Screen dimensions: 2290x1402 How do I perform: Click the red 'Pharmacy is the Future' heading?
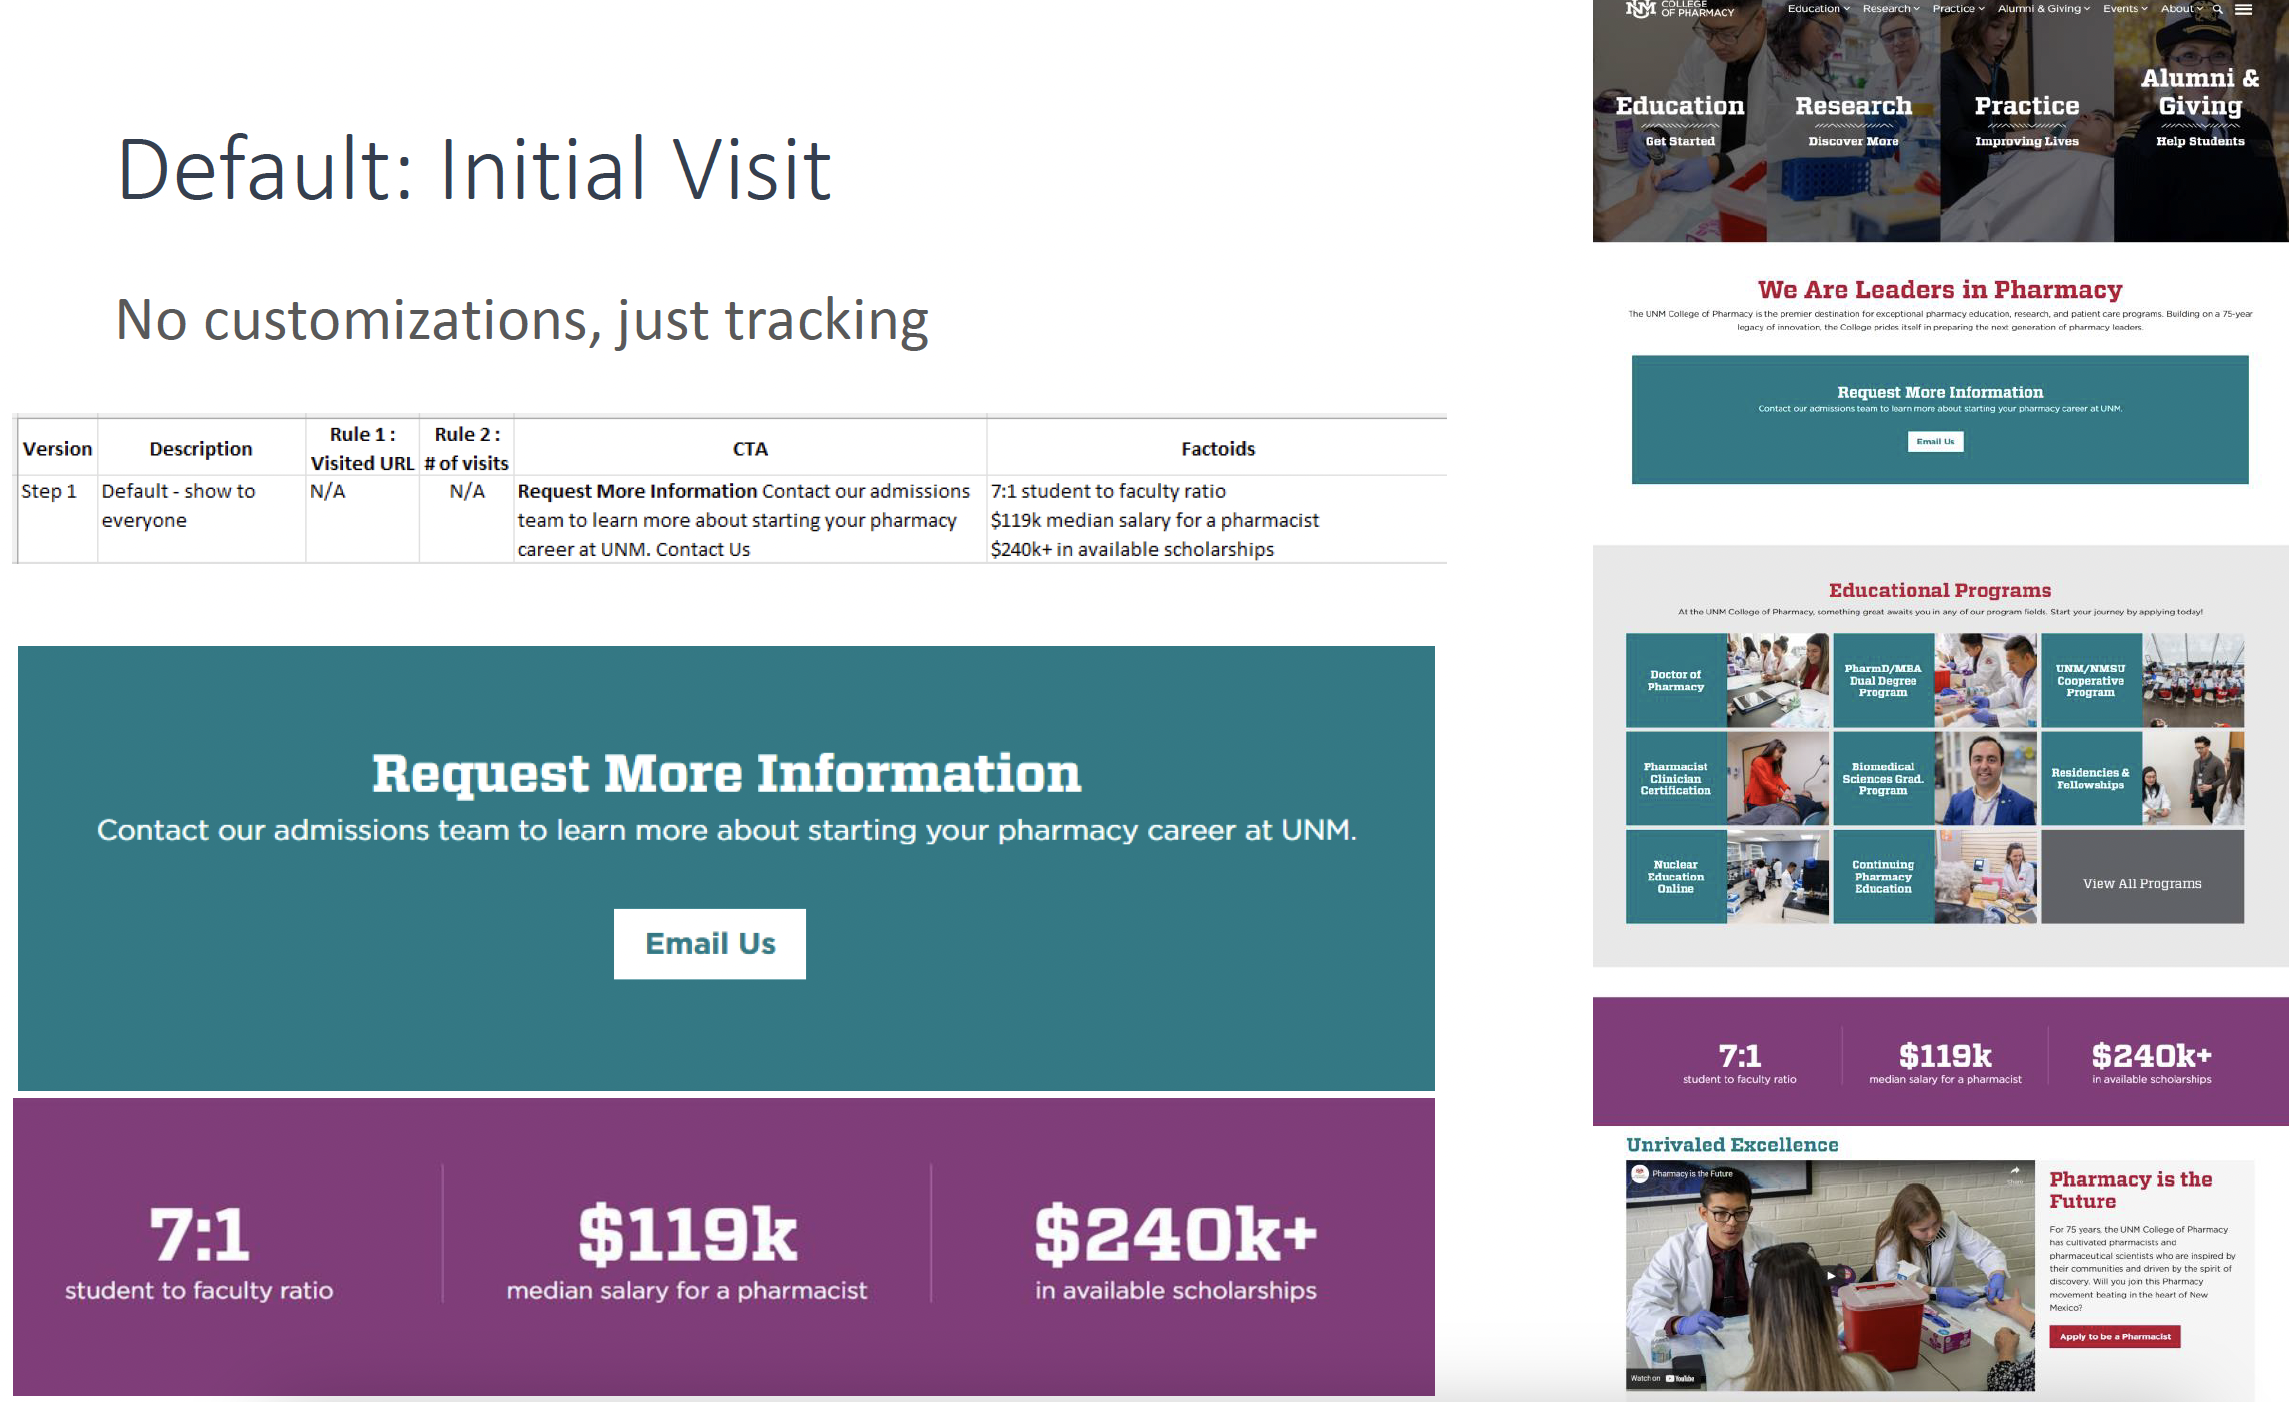pyautogui.click(x=2130, y=1190)
